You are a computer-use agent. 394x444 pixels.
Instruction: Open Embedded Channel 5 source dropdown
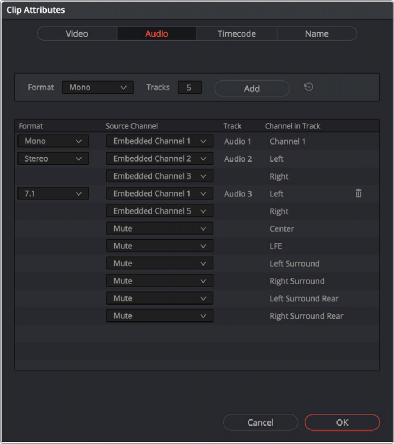(160, 211)
